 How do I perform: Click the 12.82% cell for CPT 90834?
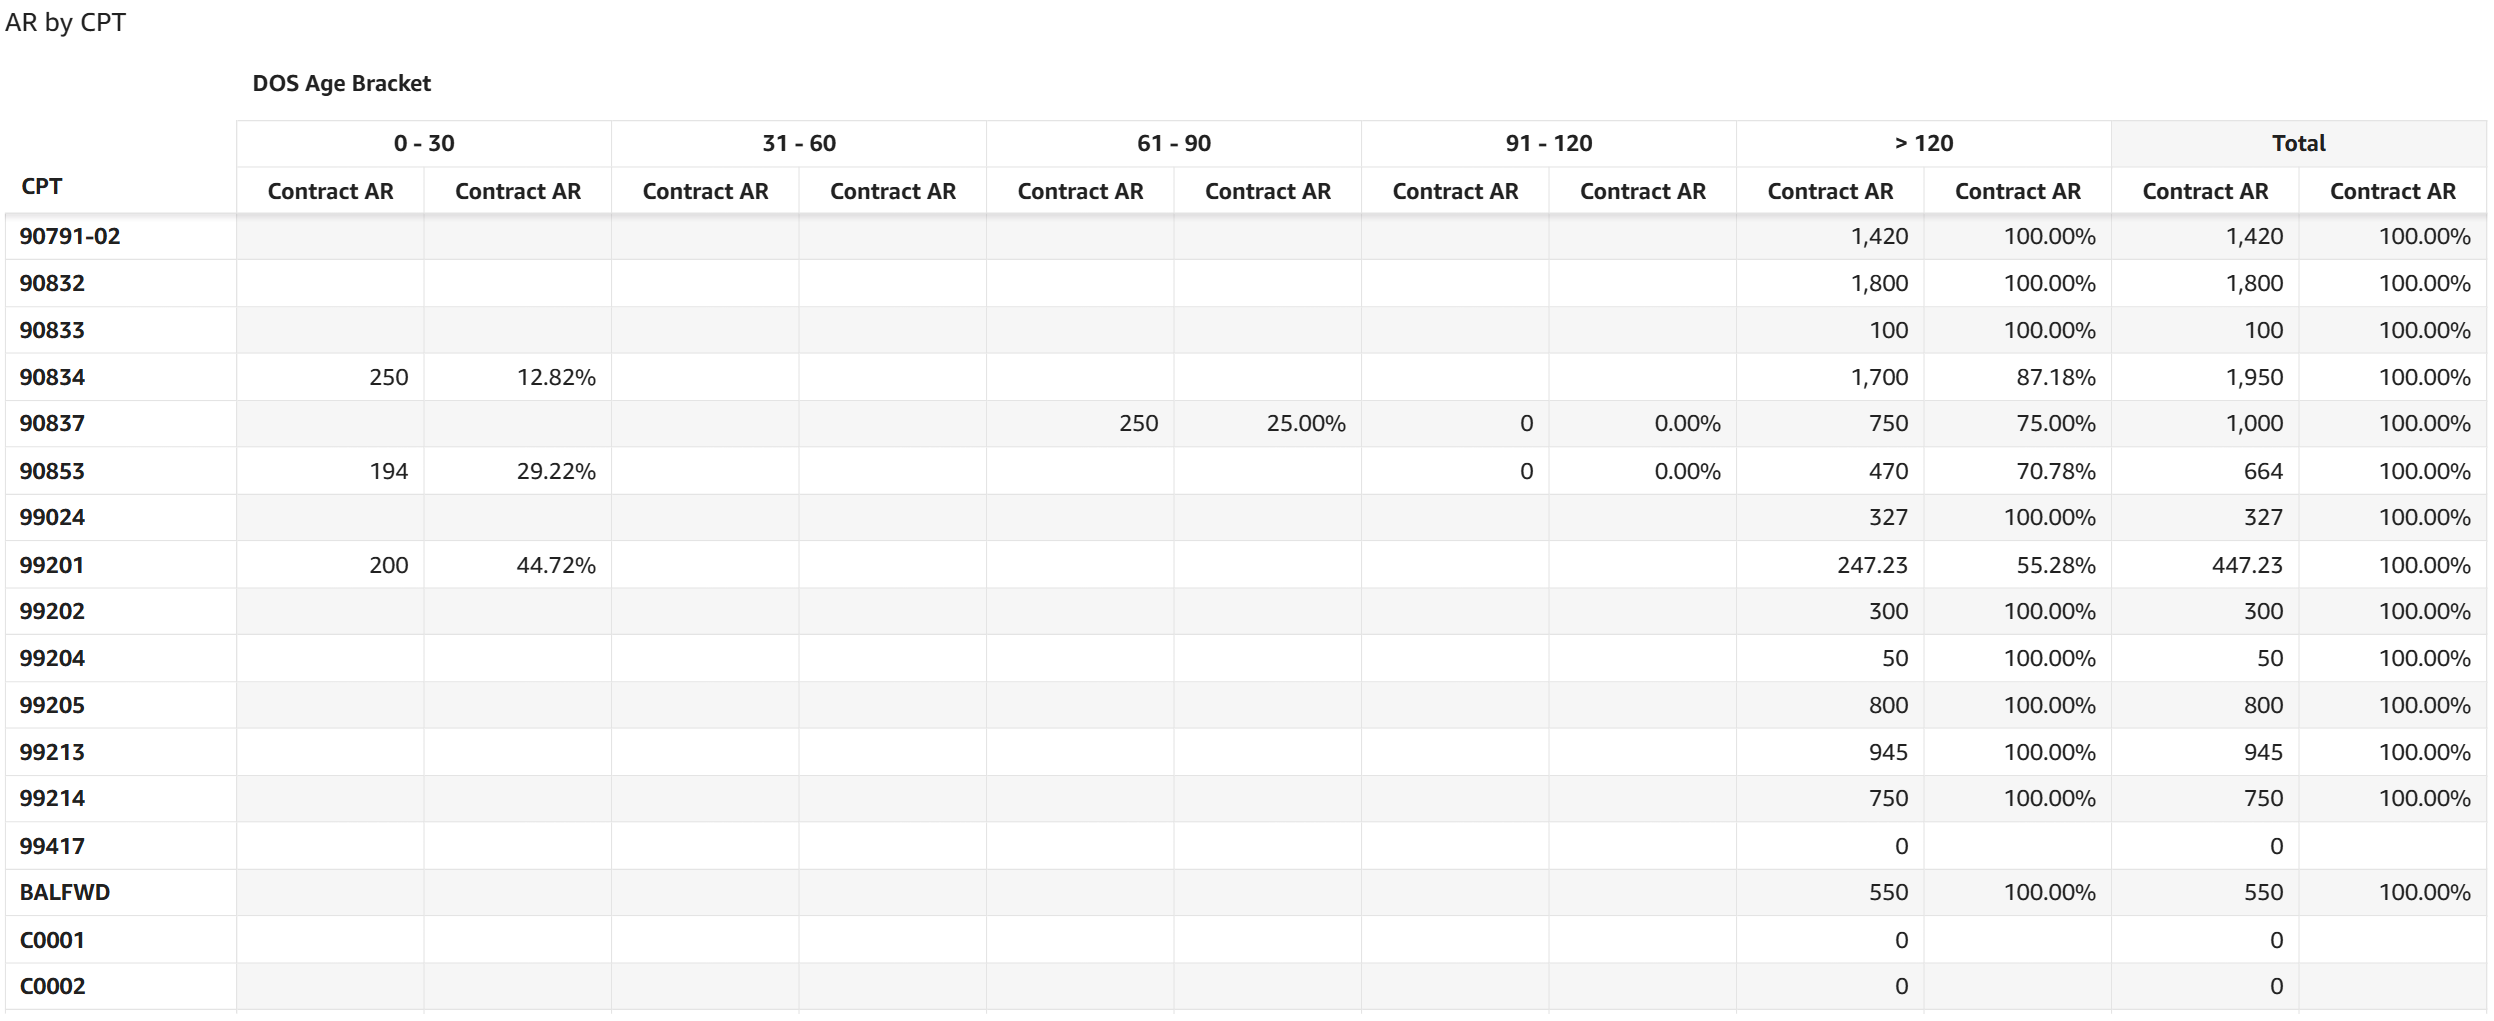(x=556, y=377)
